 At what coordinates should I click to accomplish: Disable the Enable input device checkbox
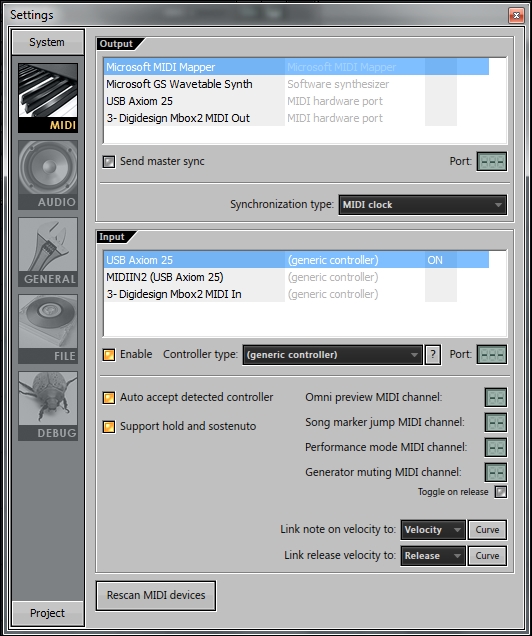click(x=109, y=355)
